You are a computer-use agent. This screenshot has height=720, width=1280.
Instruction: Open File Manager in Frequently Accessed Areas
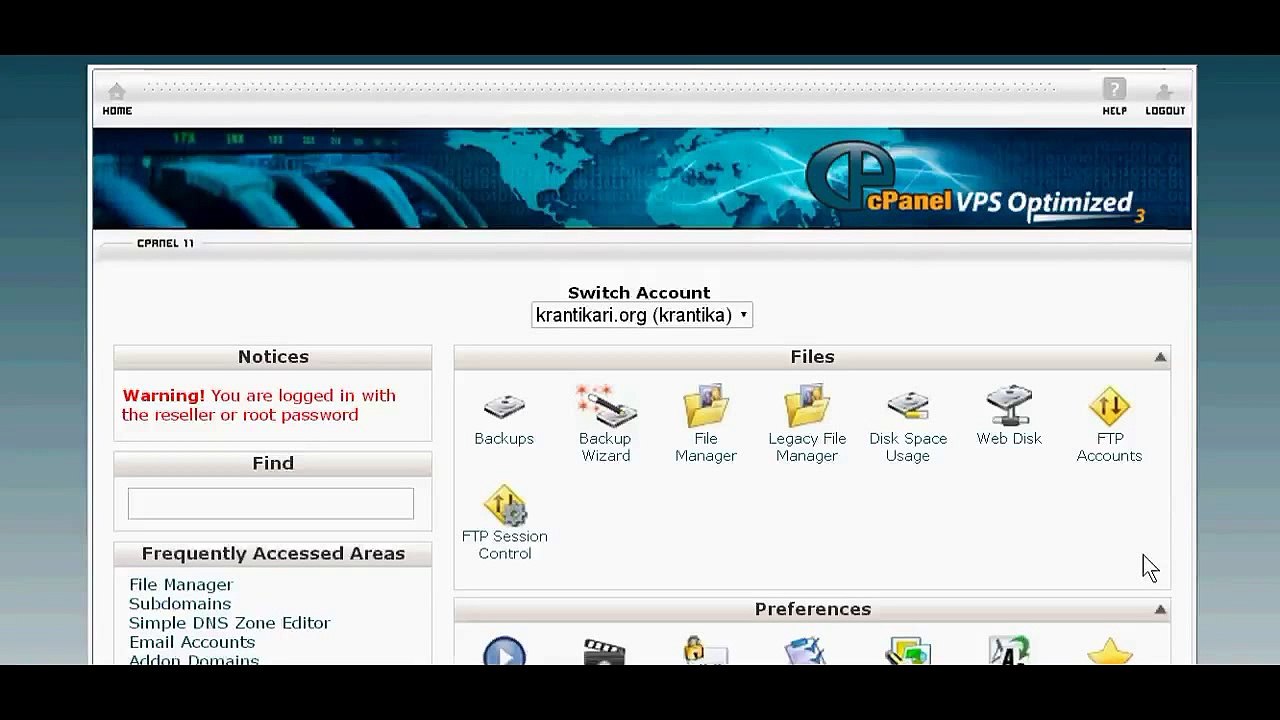181,584
